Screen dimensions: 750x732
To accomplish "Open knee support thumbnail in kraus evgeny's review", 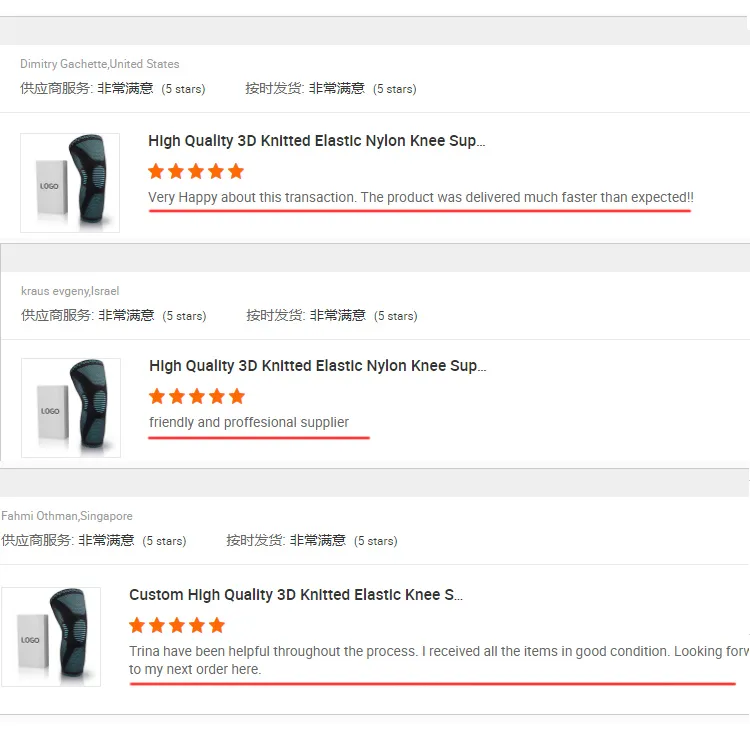I will tap(71, 408).
